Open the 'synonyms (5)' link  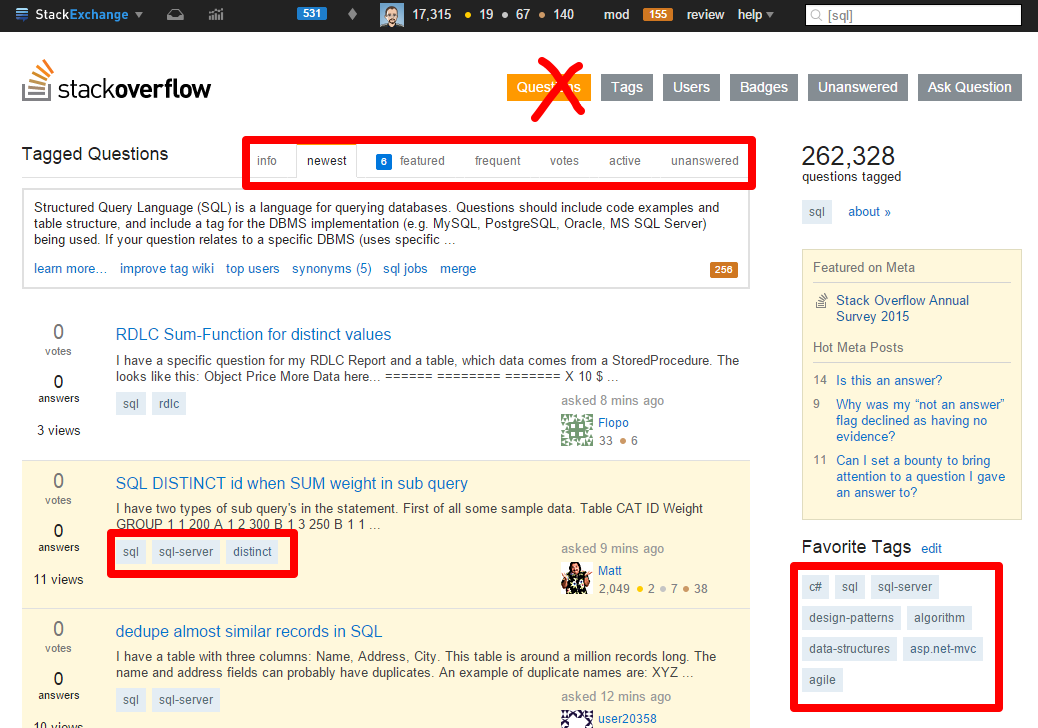(x=332, y=269)
